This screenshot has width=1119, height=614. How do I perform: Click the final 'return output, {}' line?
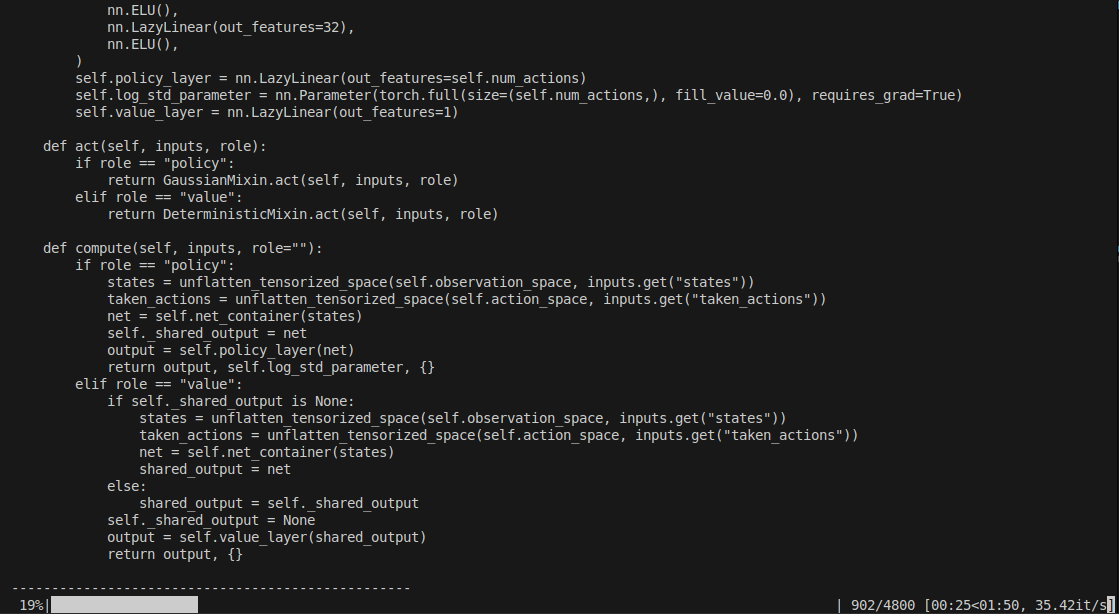[x=175, y=554]
